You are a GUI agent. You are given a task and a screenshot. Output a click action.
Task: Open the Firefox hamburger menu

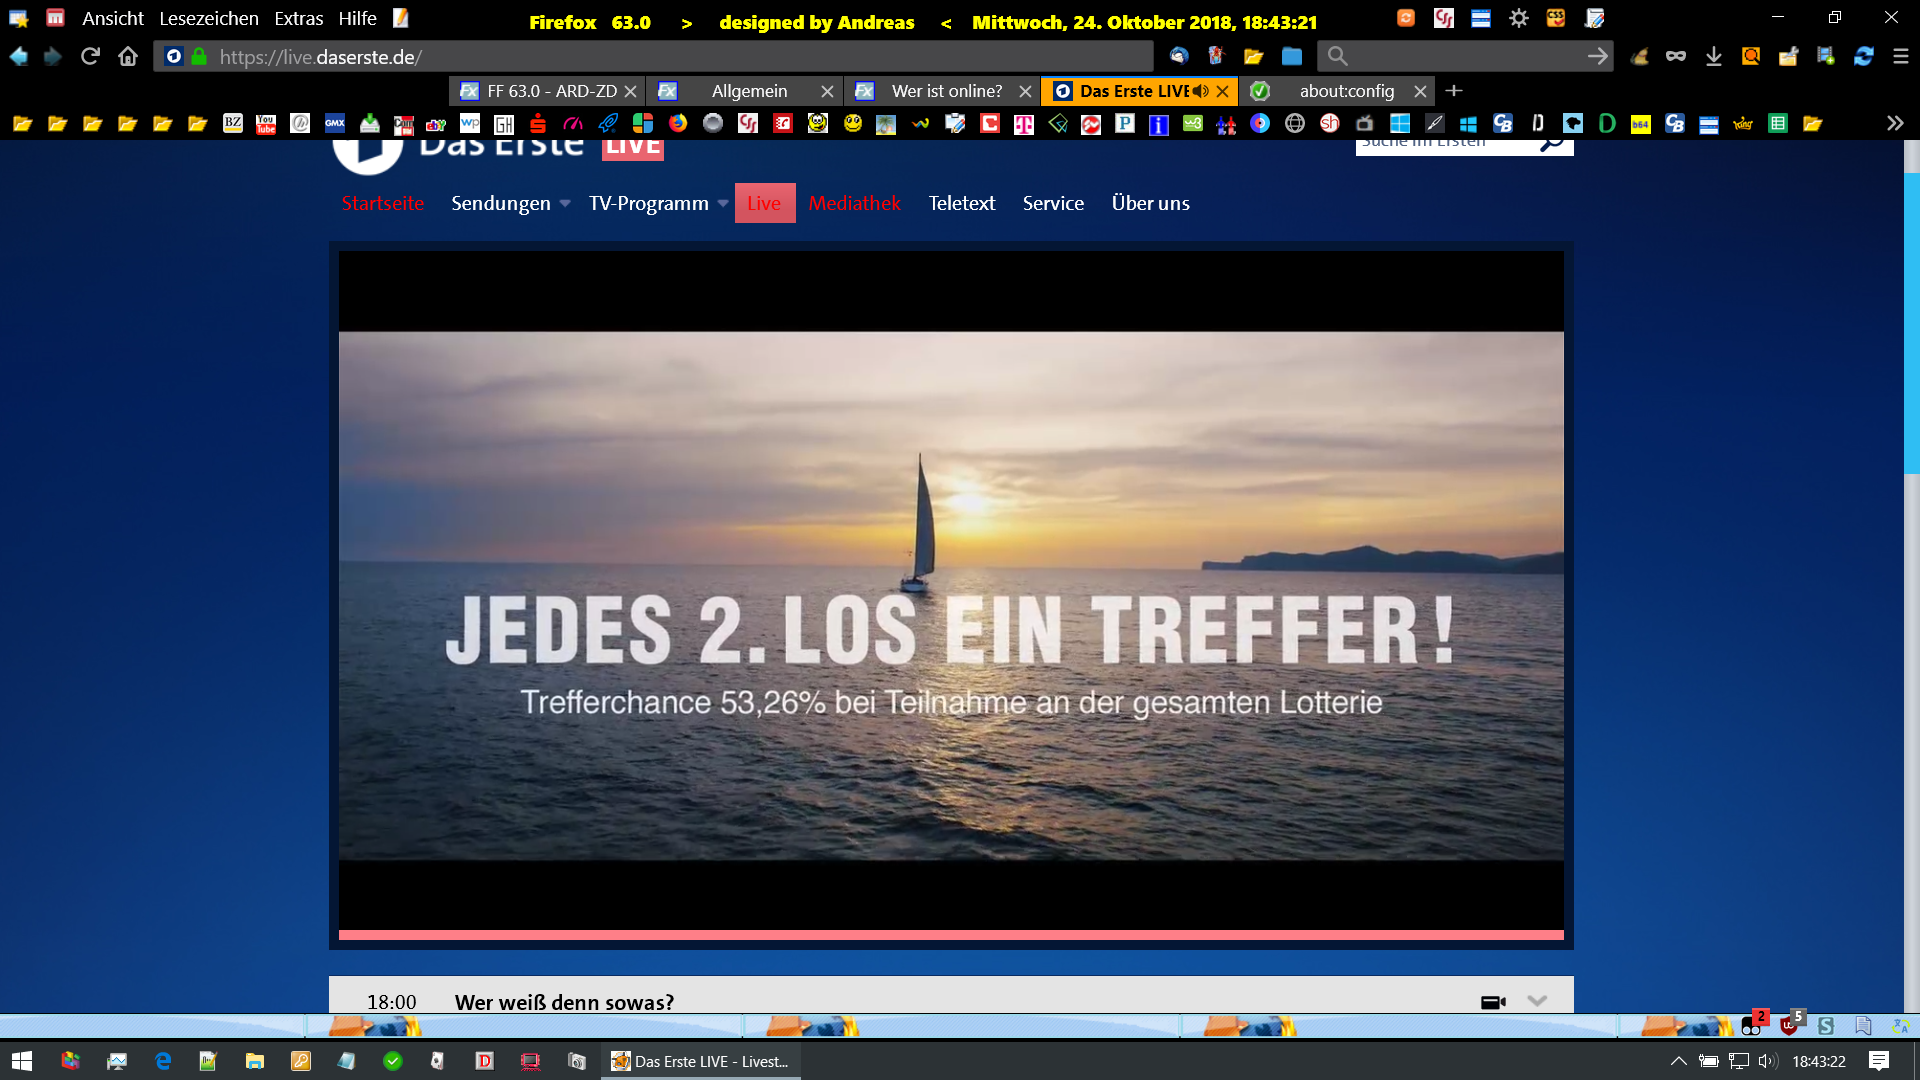click(x=1901, y=56)
